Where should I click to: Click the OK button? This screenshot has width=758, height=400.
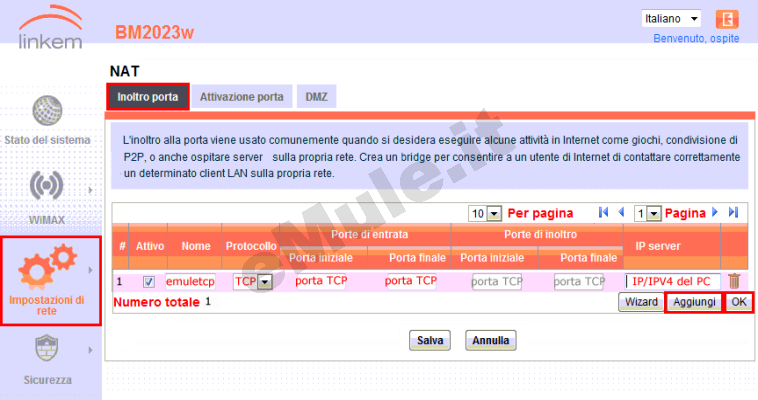tap(739, 302)
